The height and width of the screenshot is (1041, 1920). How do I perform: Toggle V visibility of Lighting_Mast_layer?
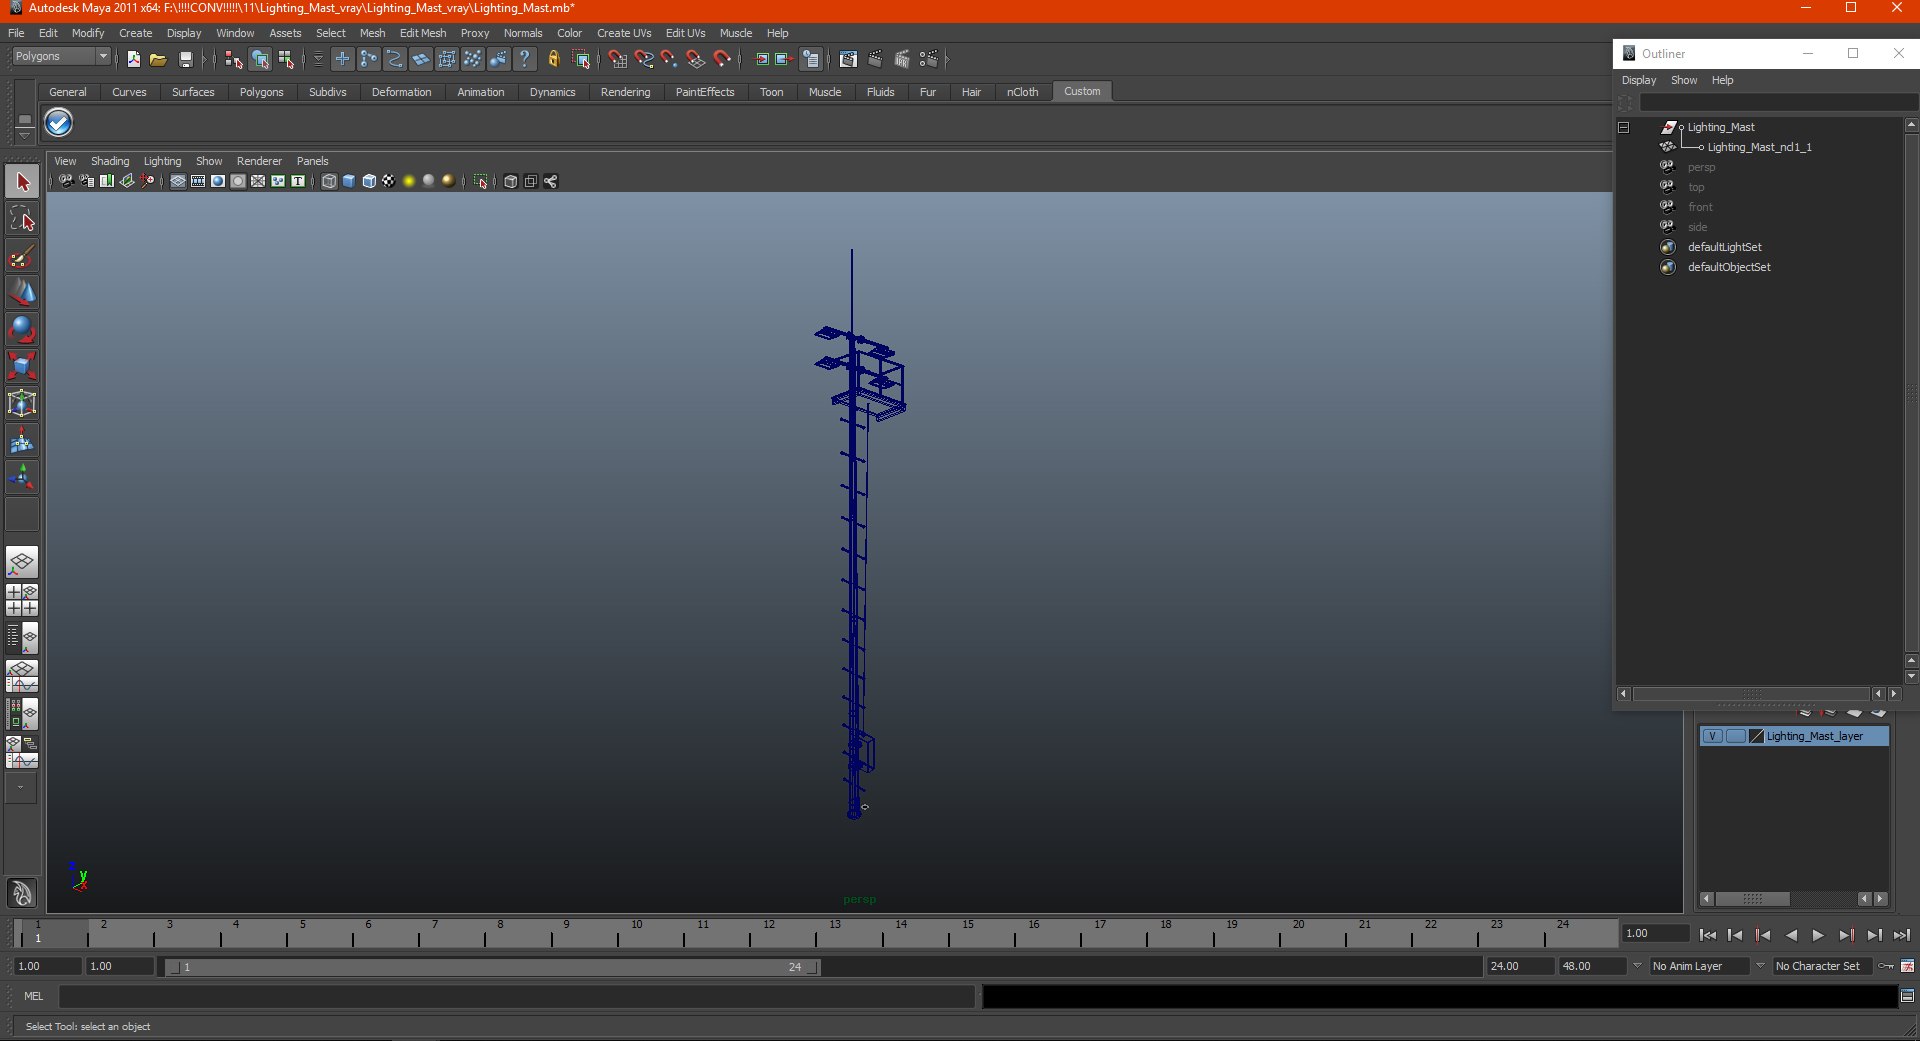pos(1712,736)
